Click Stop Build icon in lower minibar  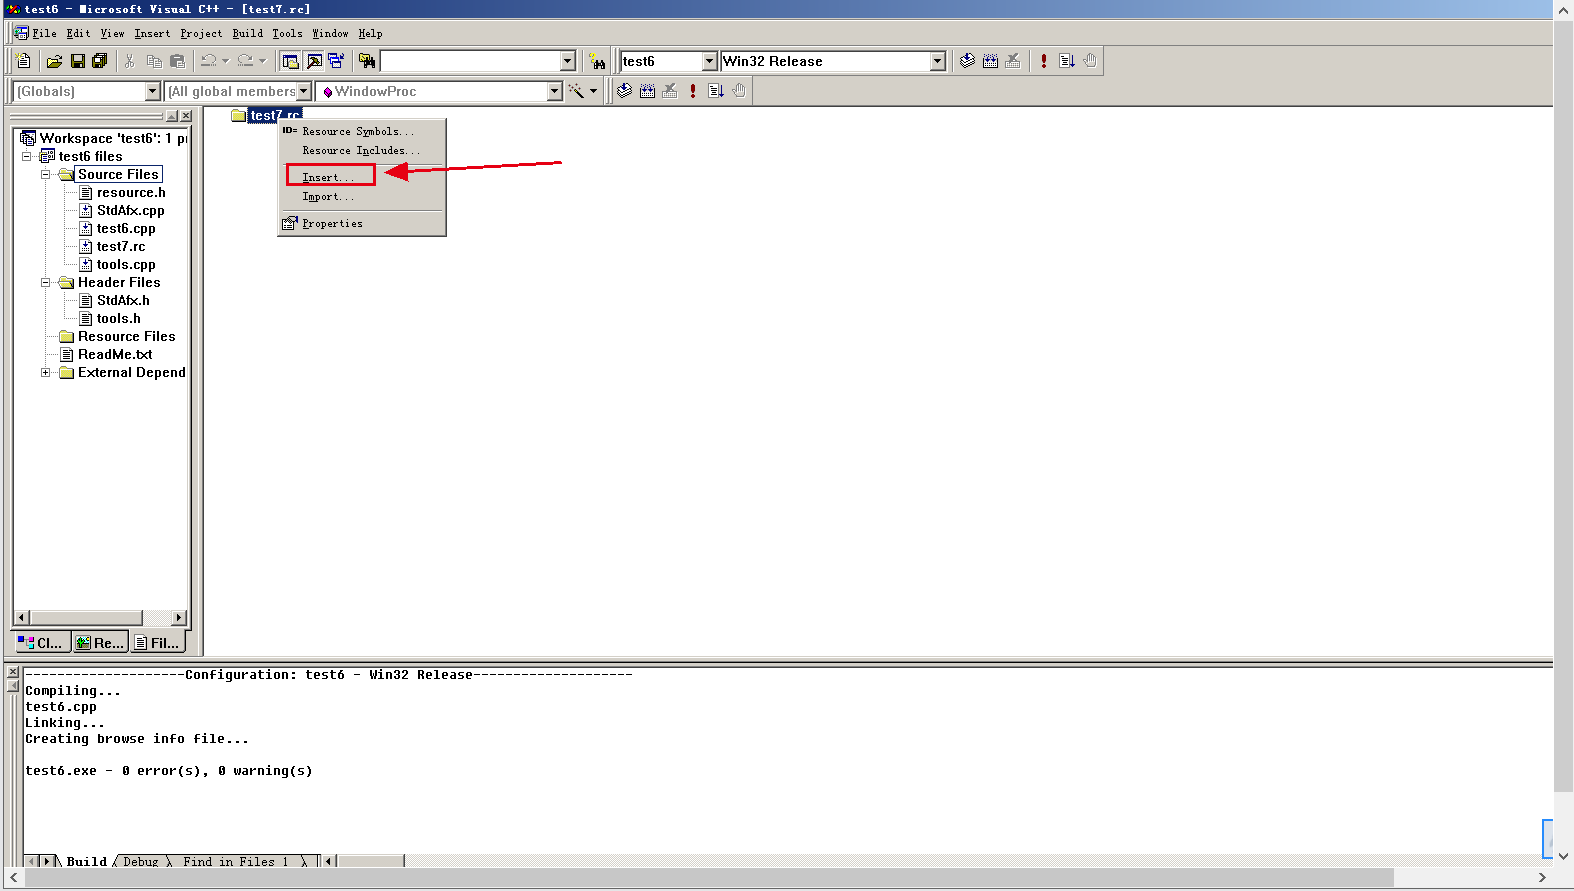(670, 91)
